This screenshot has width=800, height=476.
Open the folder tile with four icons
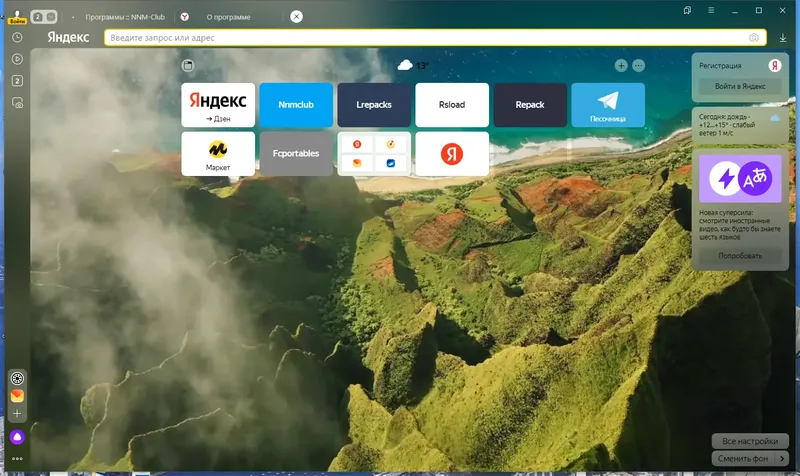pos(374,154)
